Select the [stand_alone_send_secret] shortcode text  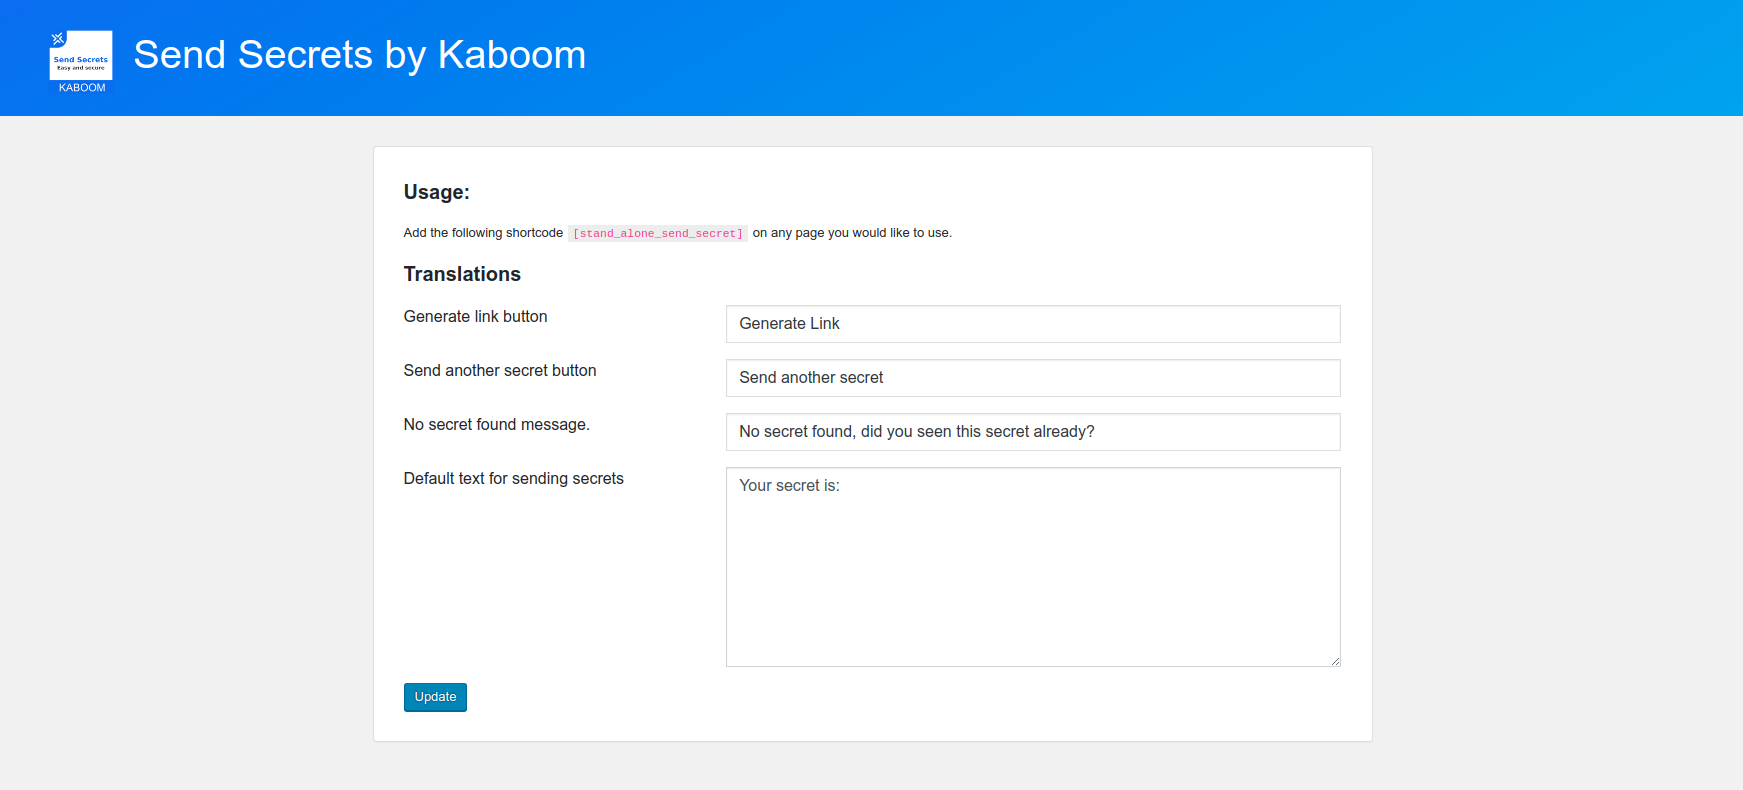tap(658, 233)
